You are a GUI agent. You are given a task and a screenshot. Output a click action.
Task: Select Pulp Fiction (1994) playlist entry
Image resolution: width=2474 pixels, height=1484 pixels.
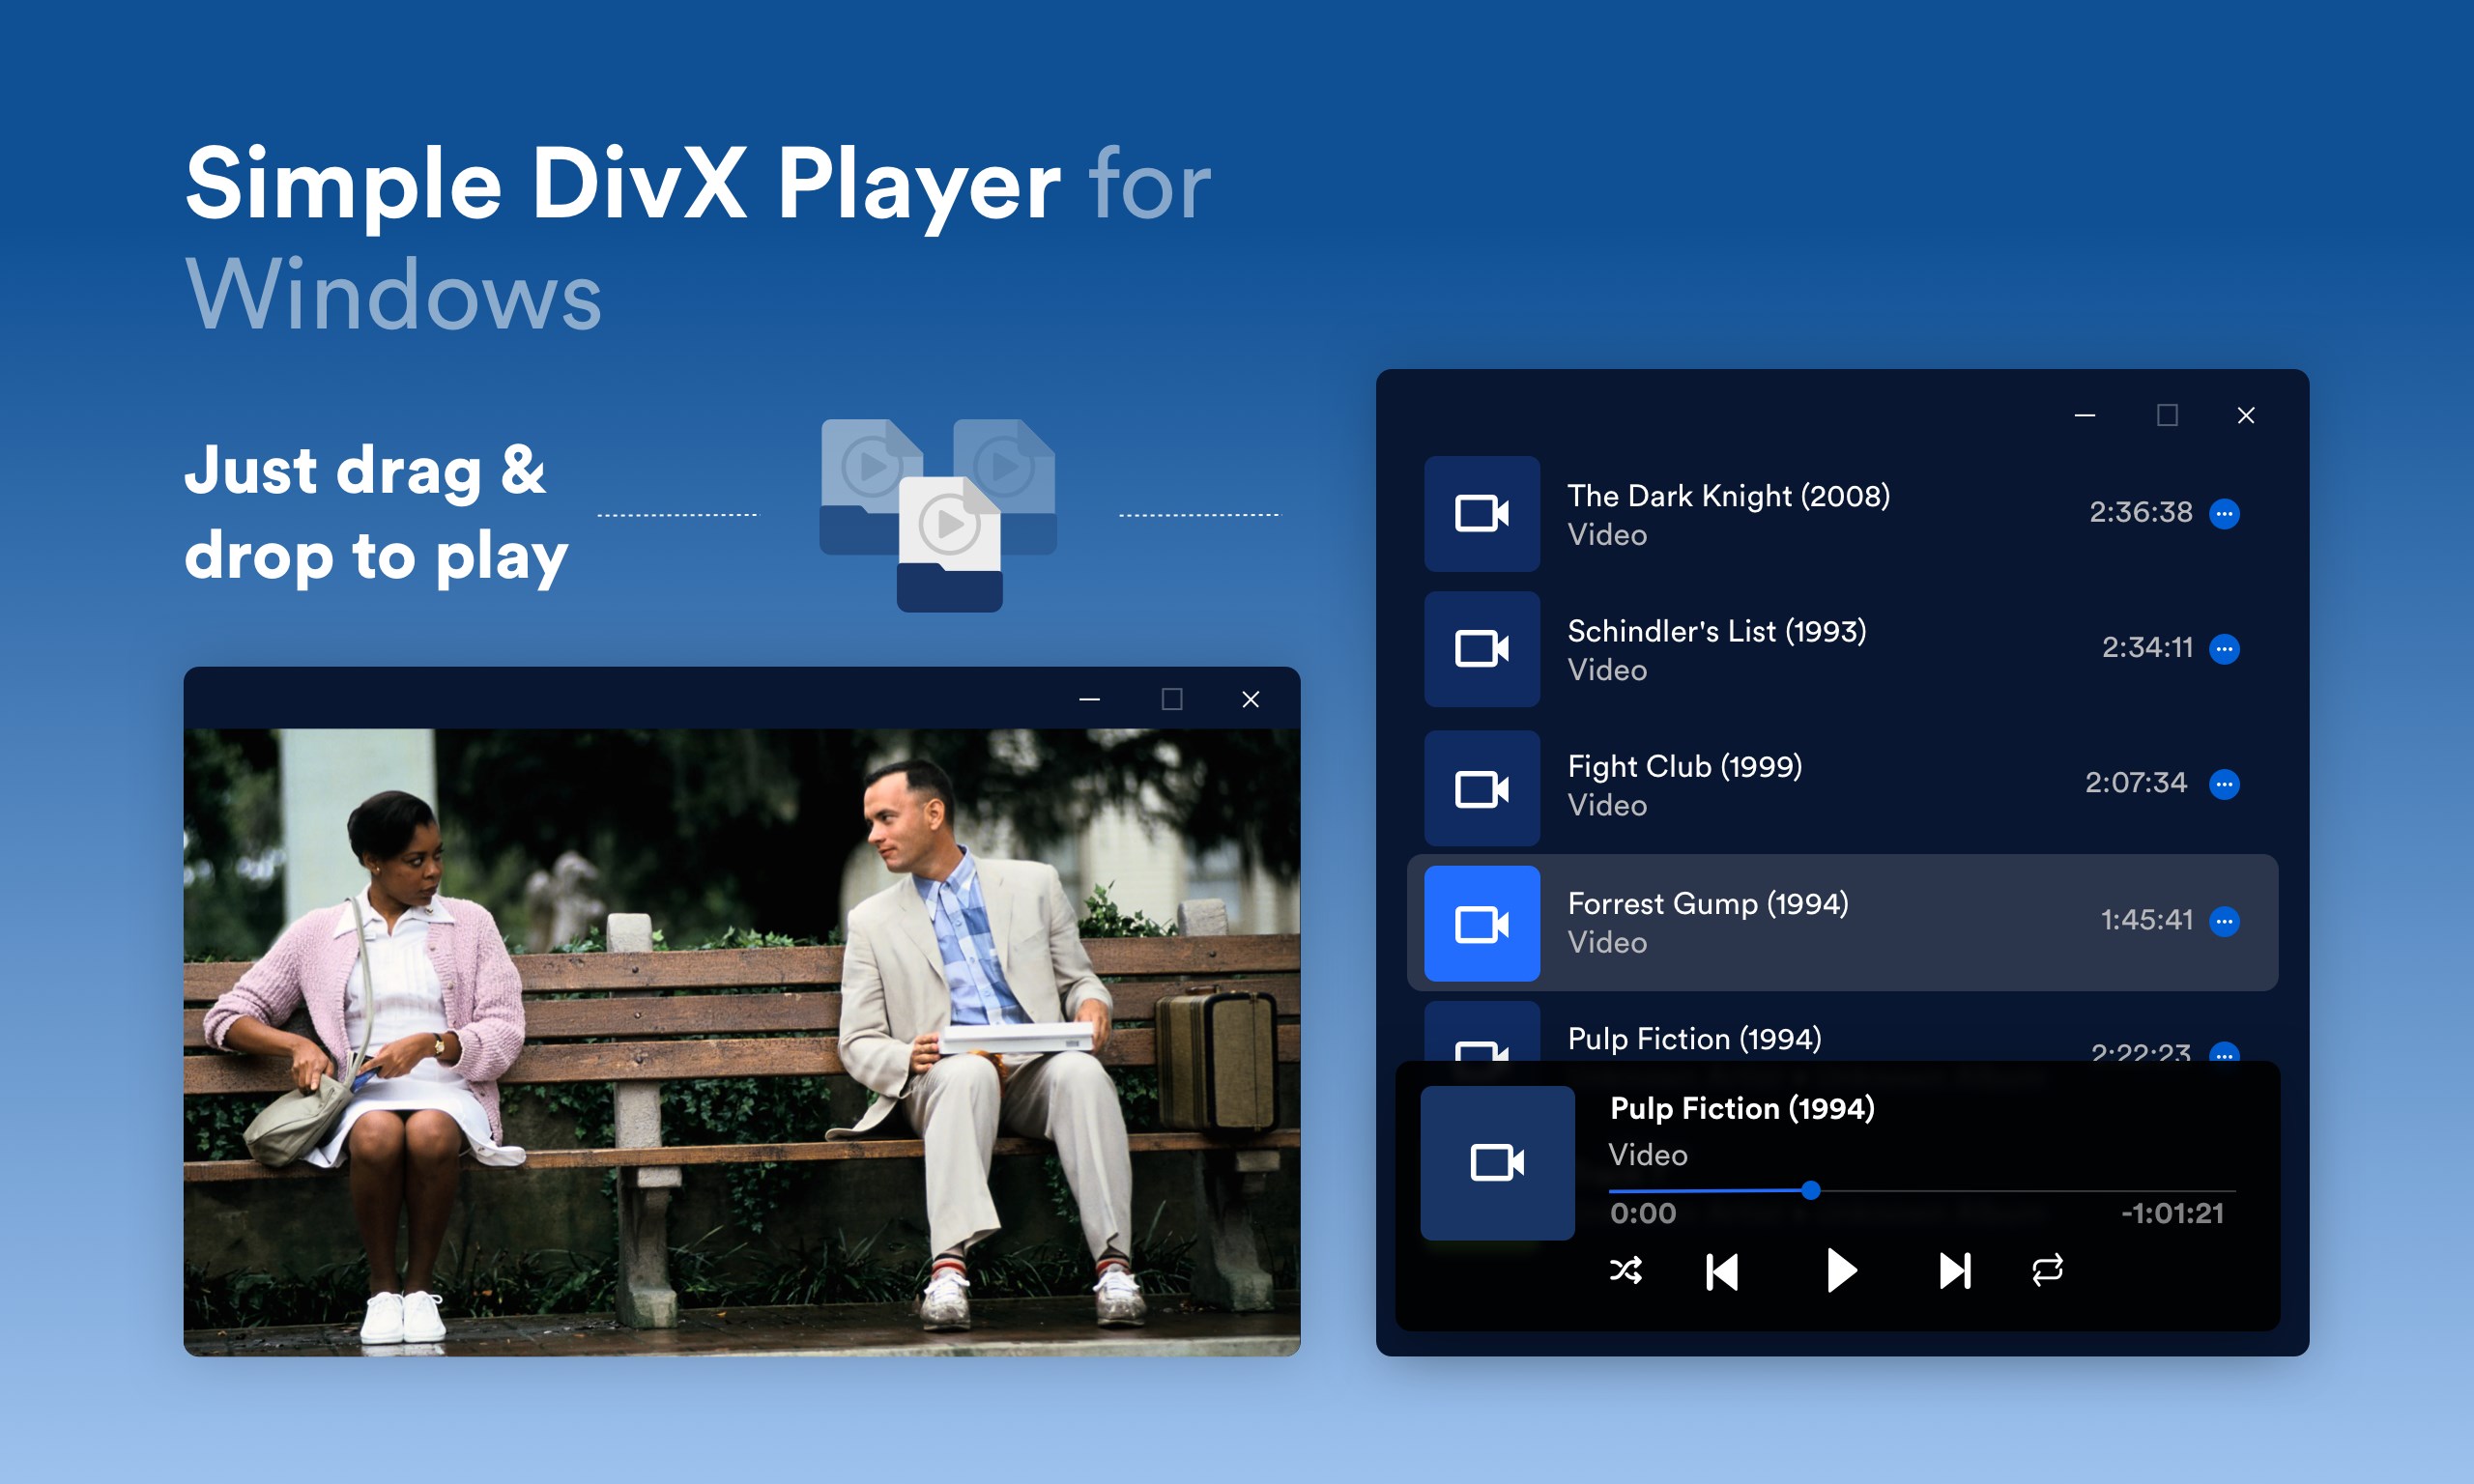click(1694, 1039)
